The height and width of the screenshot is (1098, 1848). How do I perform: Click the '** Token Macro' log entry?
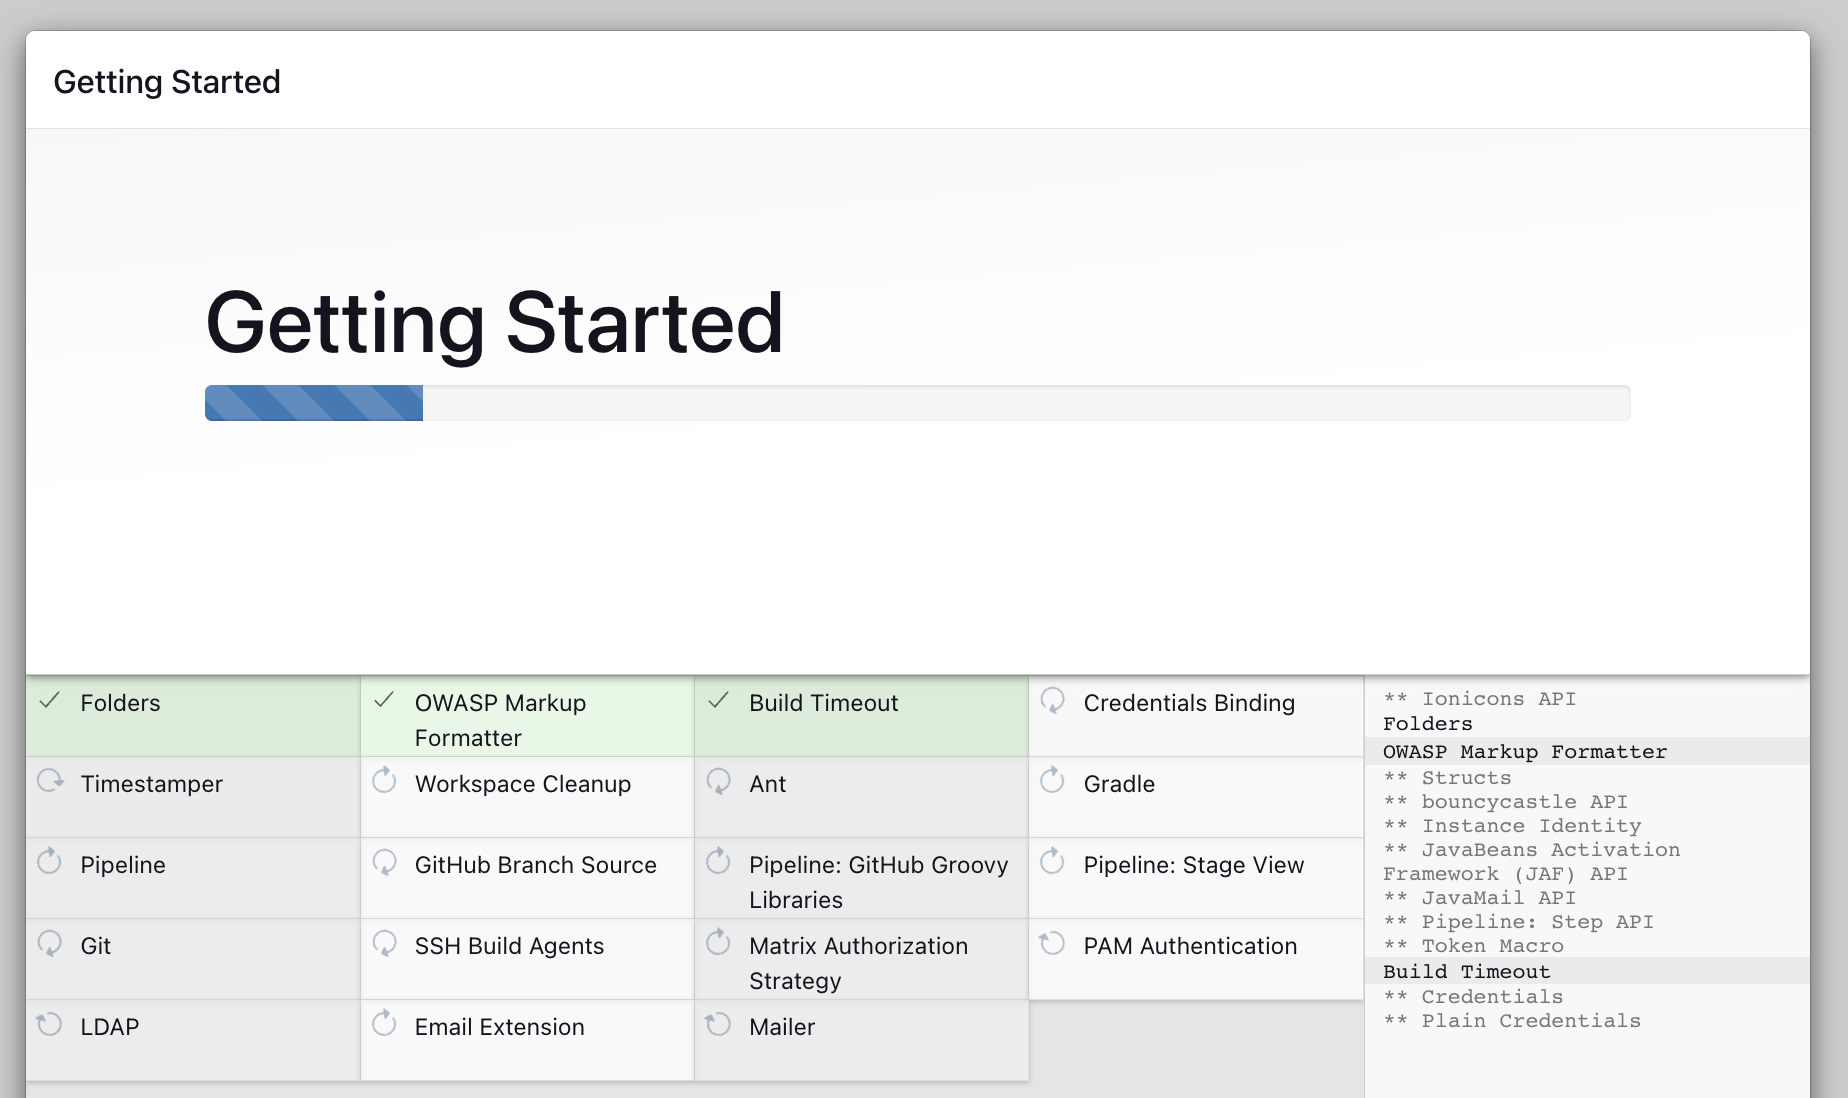(1473, 945)
